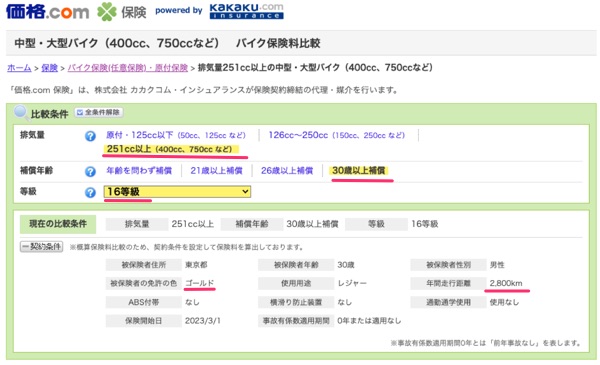
Task: Click the 価格.com logo
Action: (47, 11)
